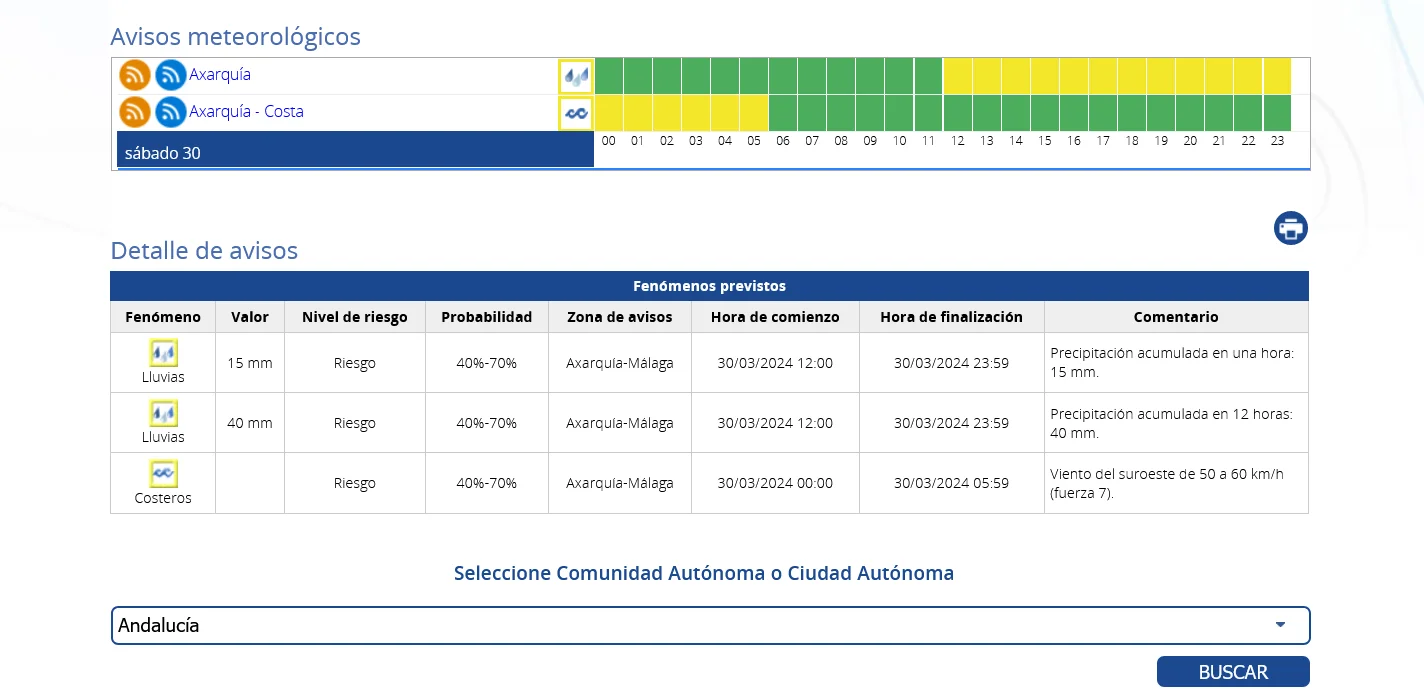Open the Axarquía - Costa zone link

tap(246, 112)
